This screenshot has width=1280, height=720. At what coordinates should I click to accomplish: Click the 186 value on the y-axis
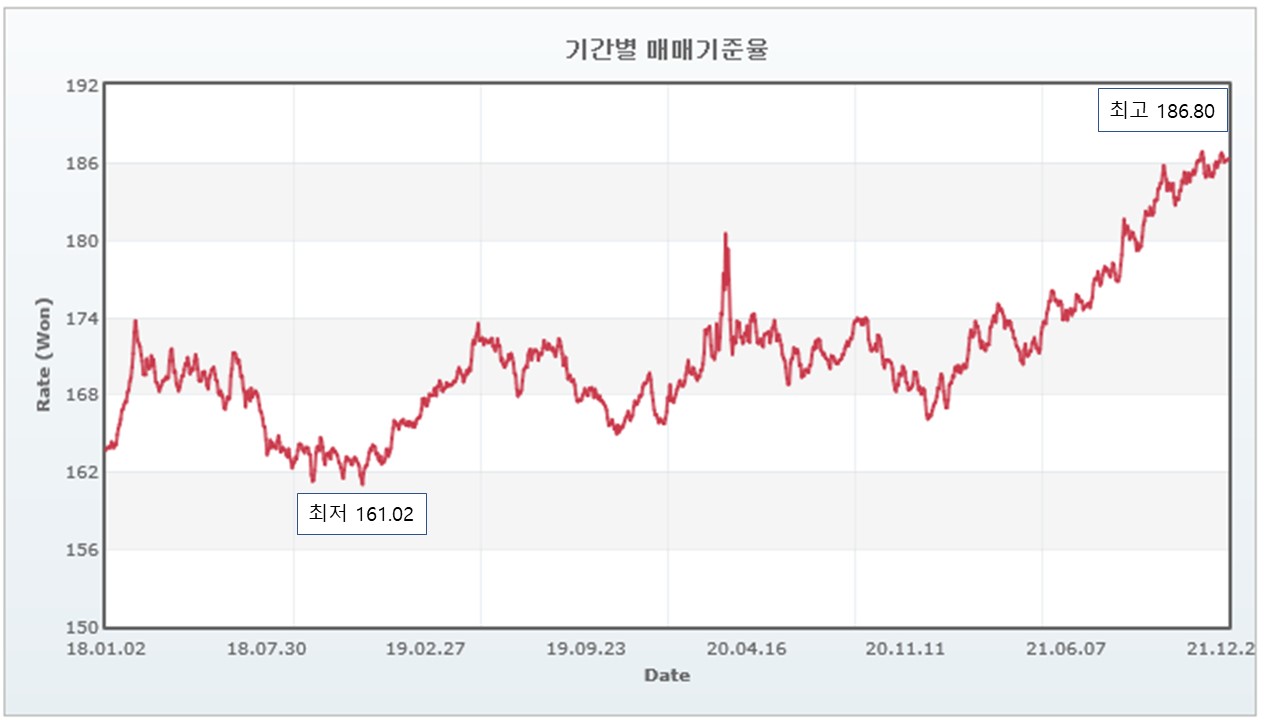tap(83, 163)
